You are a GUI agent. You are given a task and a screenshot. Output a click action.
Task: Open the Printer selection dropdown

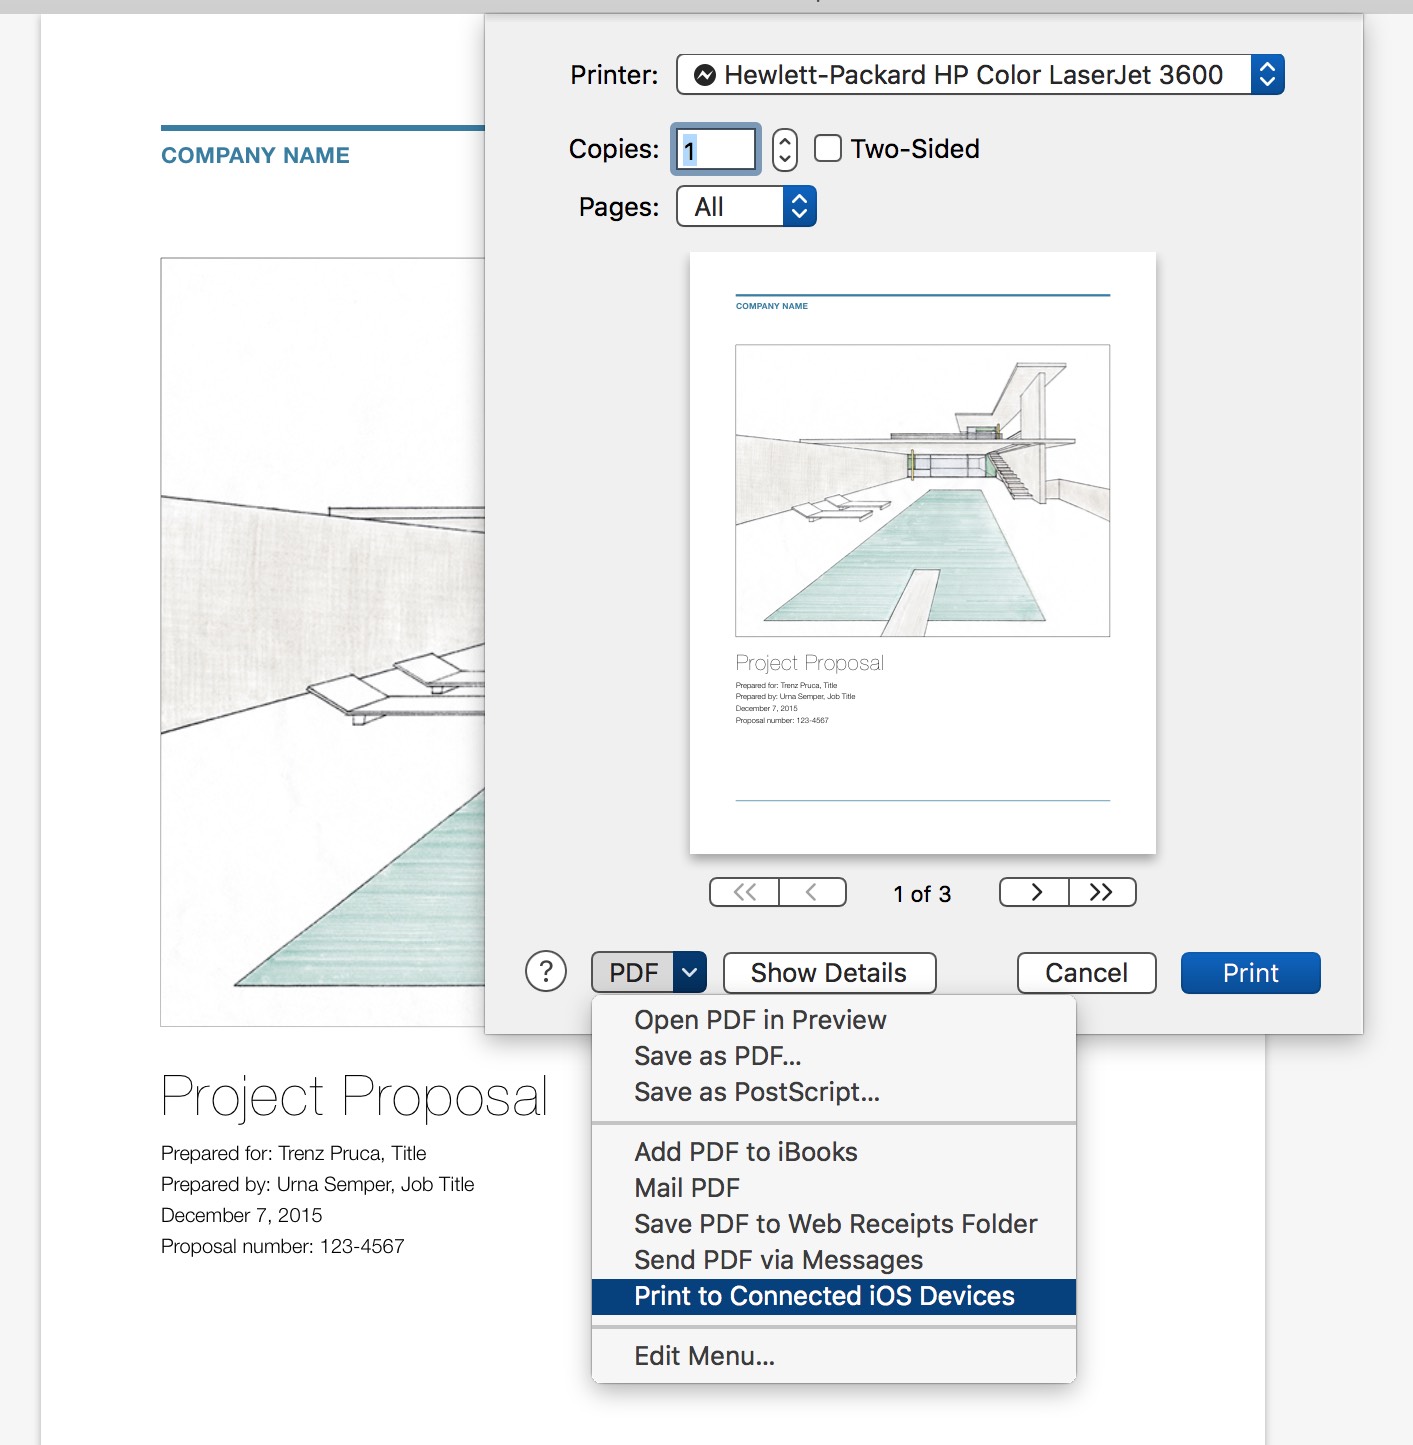point(1268,73)
